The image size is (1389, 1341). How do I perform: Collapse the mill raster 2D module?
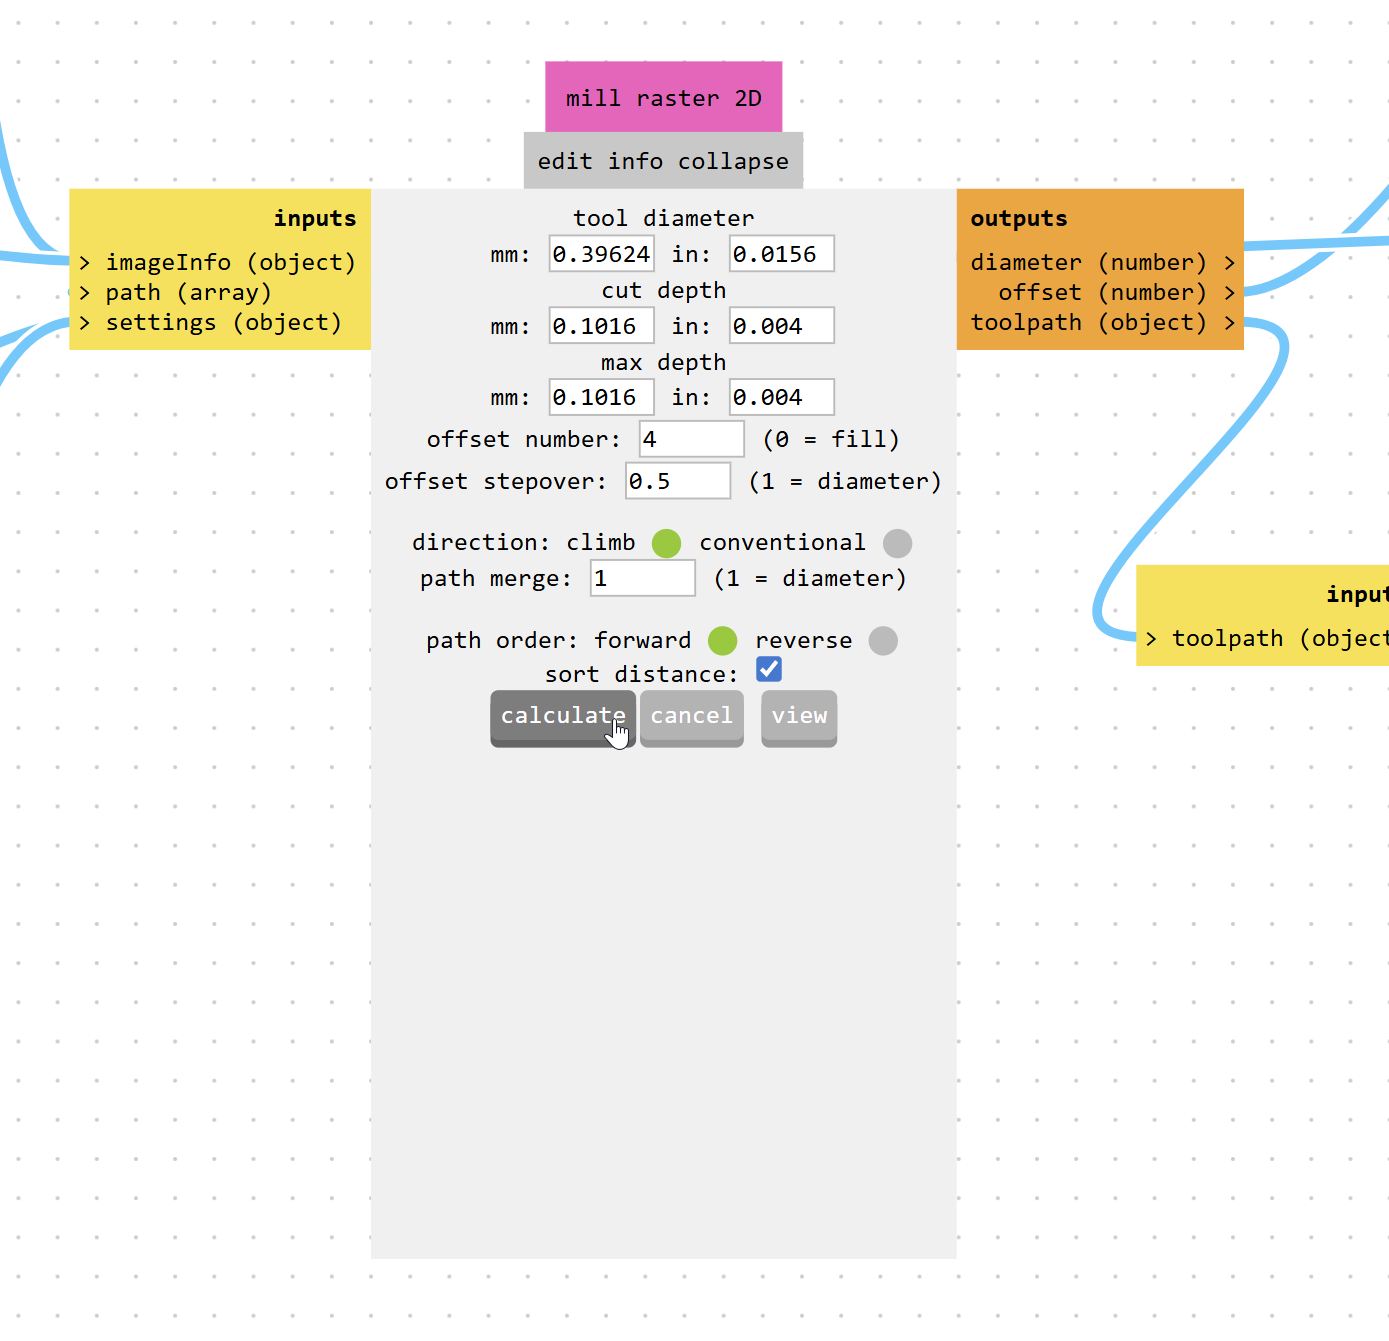pyautogui.click(x=733, y=161)
